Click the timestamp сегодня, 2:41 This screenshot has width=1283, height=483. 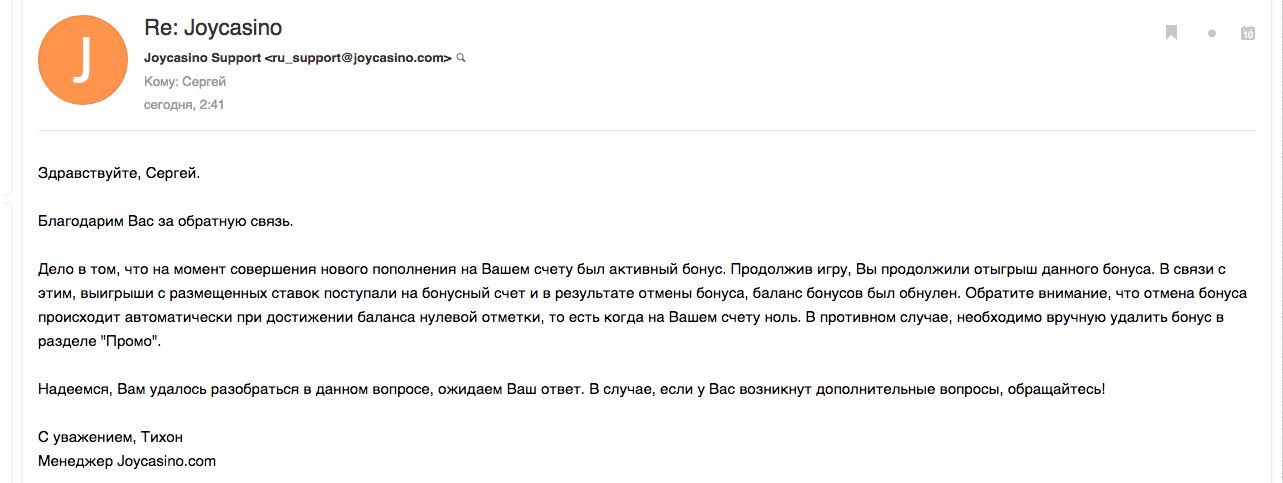184,104
